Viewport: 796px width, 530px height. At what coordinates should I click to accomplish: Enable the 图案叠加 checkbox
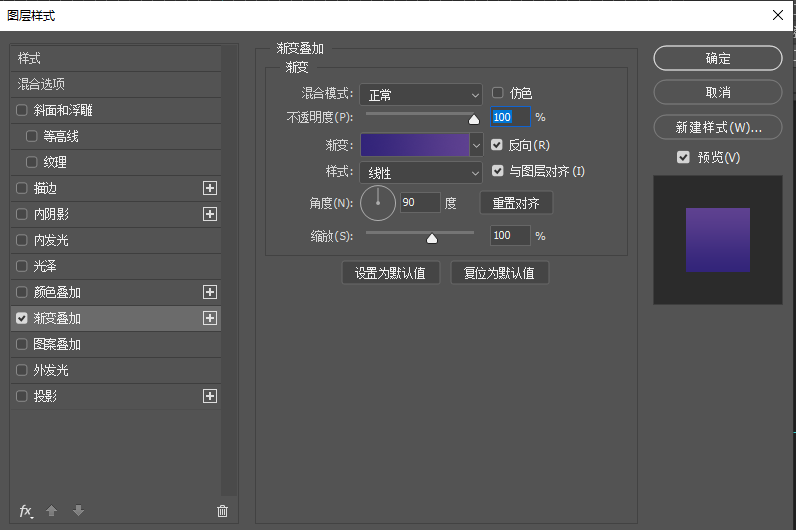coord(22,344)
